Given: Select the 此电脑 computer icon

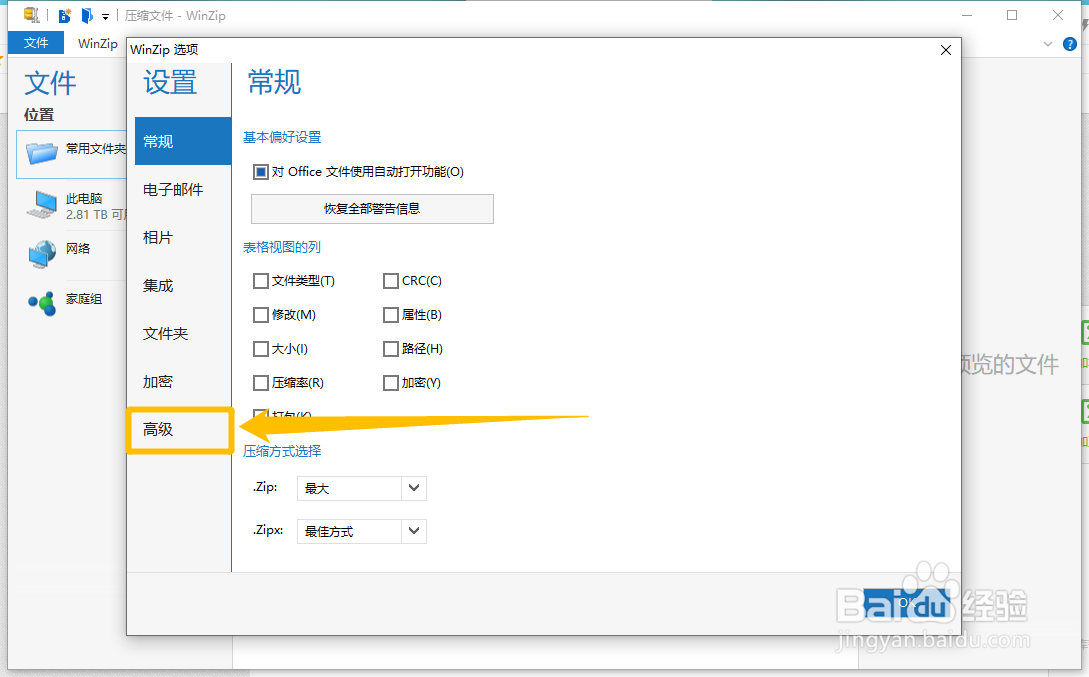Looking at the screenshot, I should click(x=42, y=205).
